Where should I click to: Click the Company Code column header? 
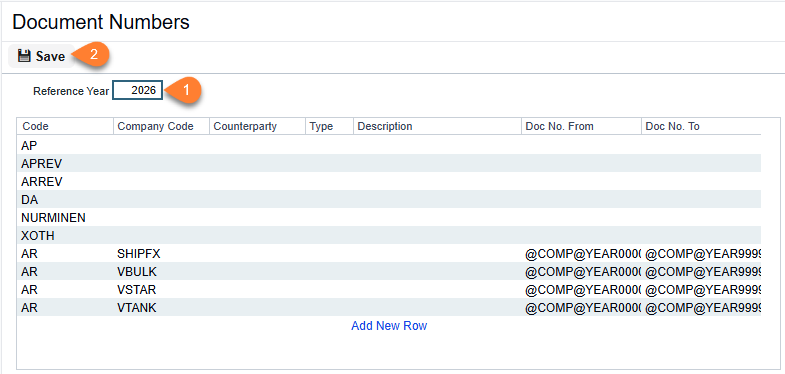click(x=161, y=127)
